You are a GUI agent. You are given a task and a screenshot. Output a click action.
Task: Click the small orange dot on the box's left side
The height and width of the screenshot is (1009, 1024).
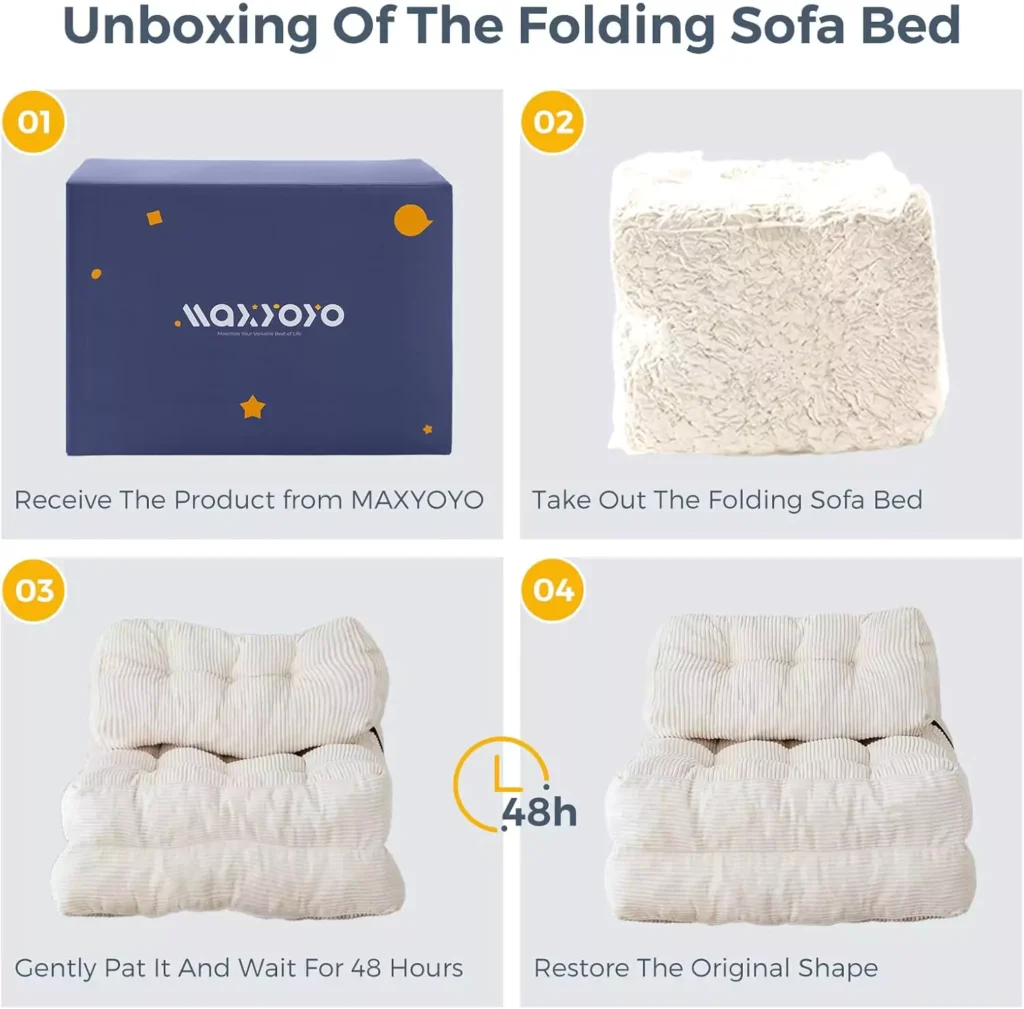coord(96,273)
